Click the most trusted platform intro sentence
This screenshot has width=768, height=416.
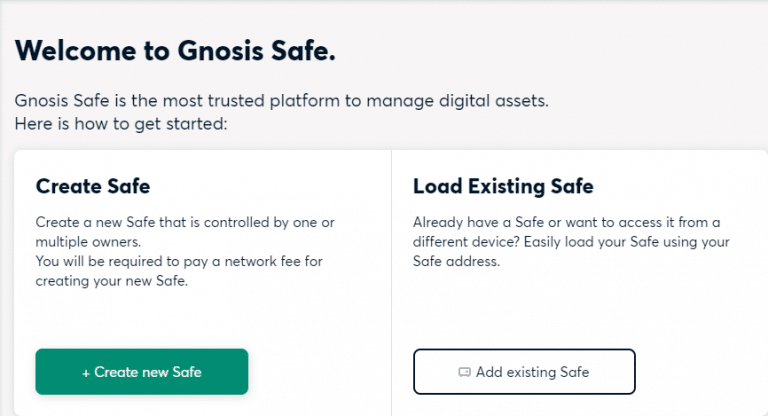coord(282,100)
